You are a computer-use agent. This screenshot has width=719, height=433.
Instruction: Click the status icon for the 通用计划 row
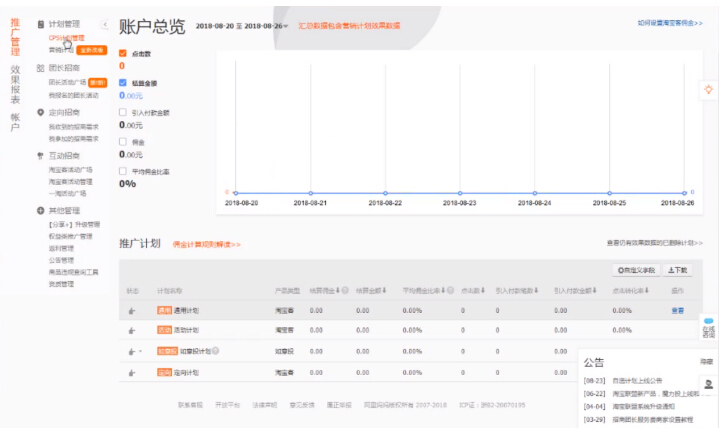[x=131, y=311]
